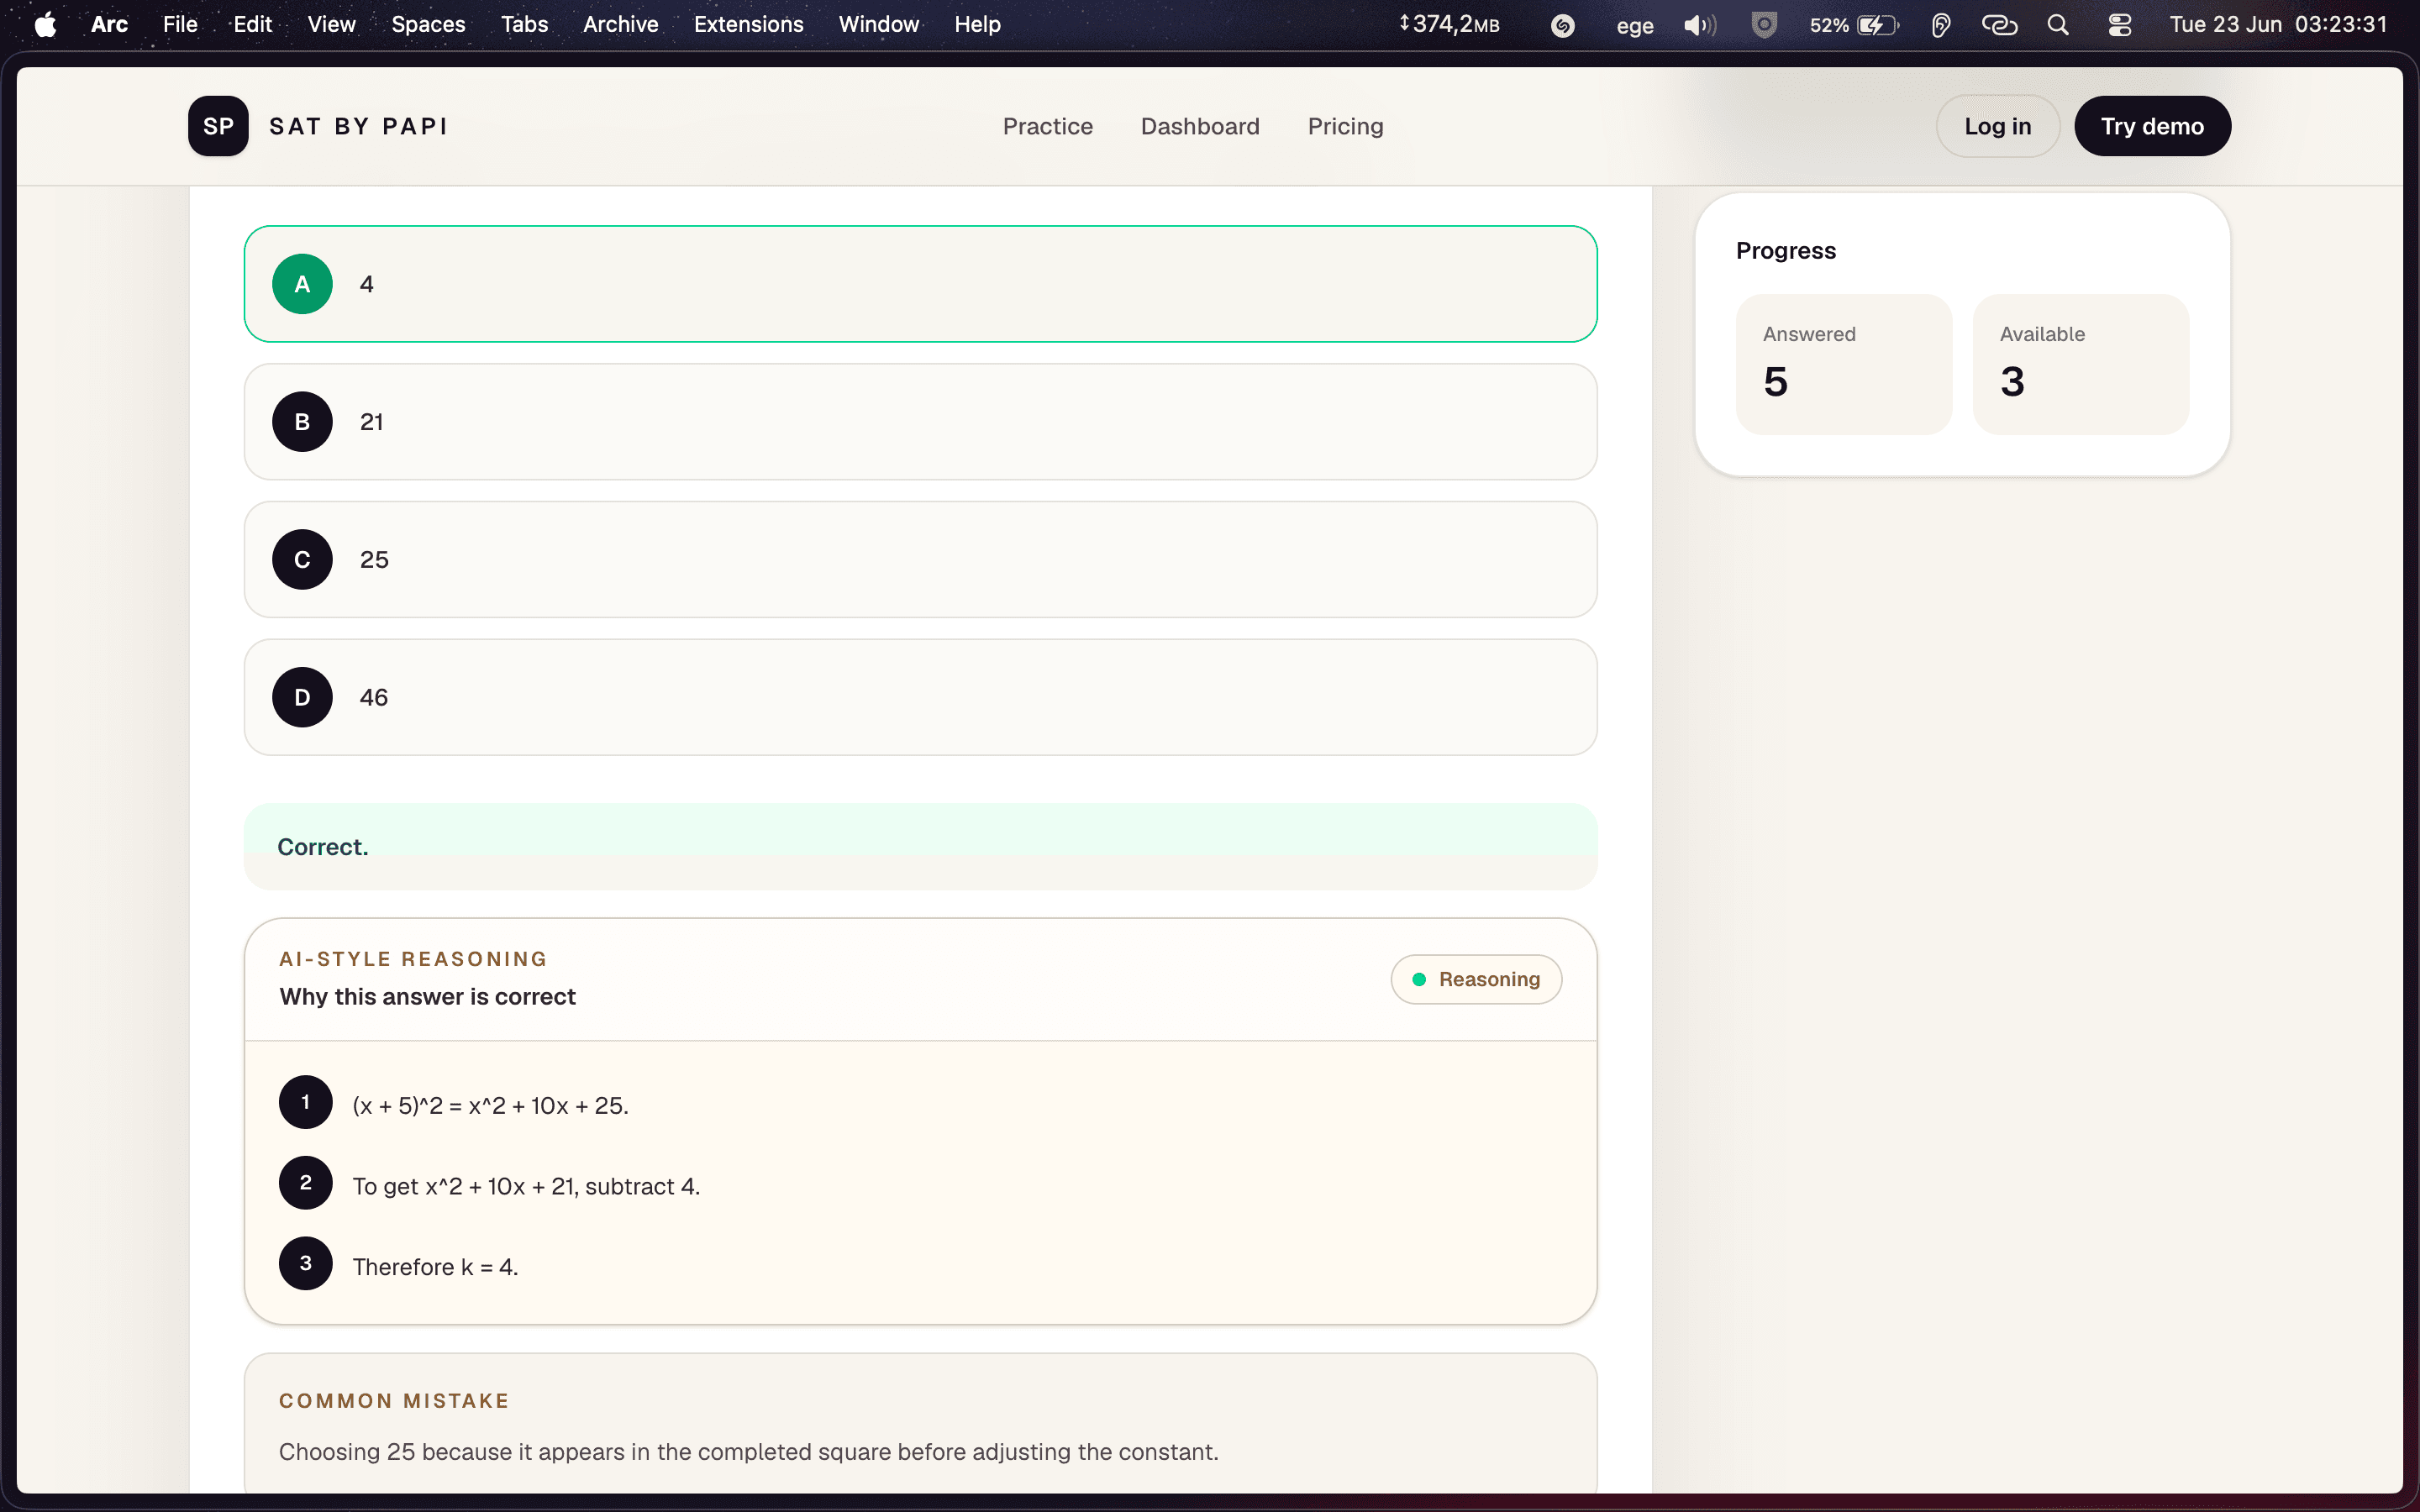Image resolution: width=2420 pixels, height=1512 pixels.
Task: Open Spotlight search in menu bar
Action: pyautogui.click(x=2058, y=24)
